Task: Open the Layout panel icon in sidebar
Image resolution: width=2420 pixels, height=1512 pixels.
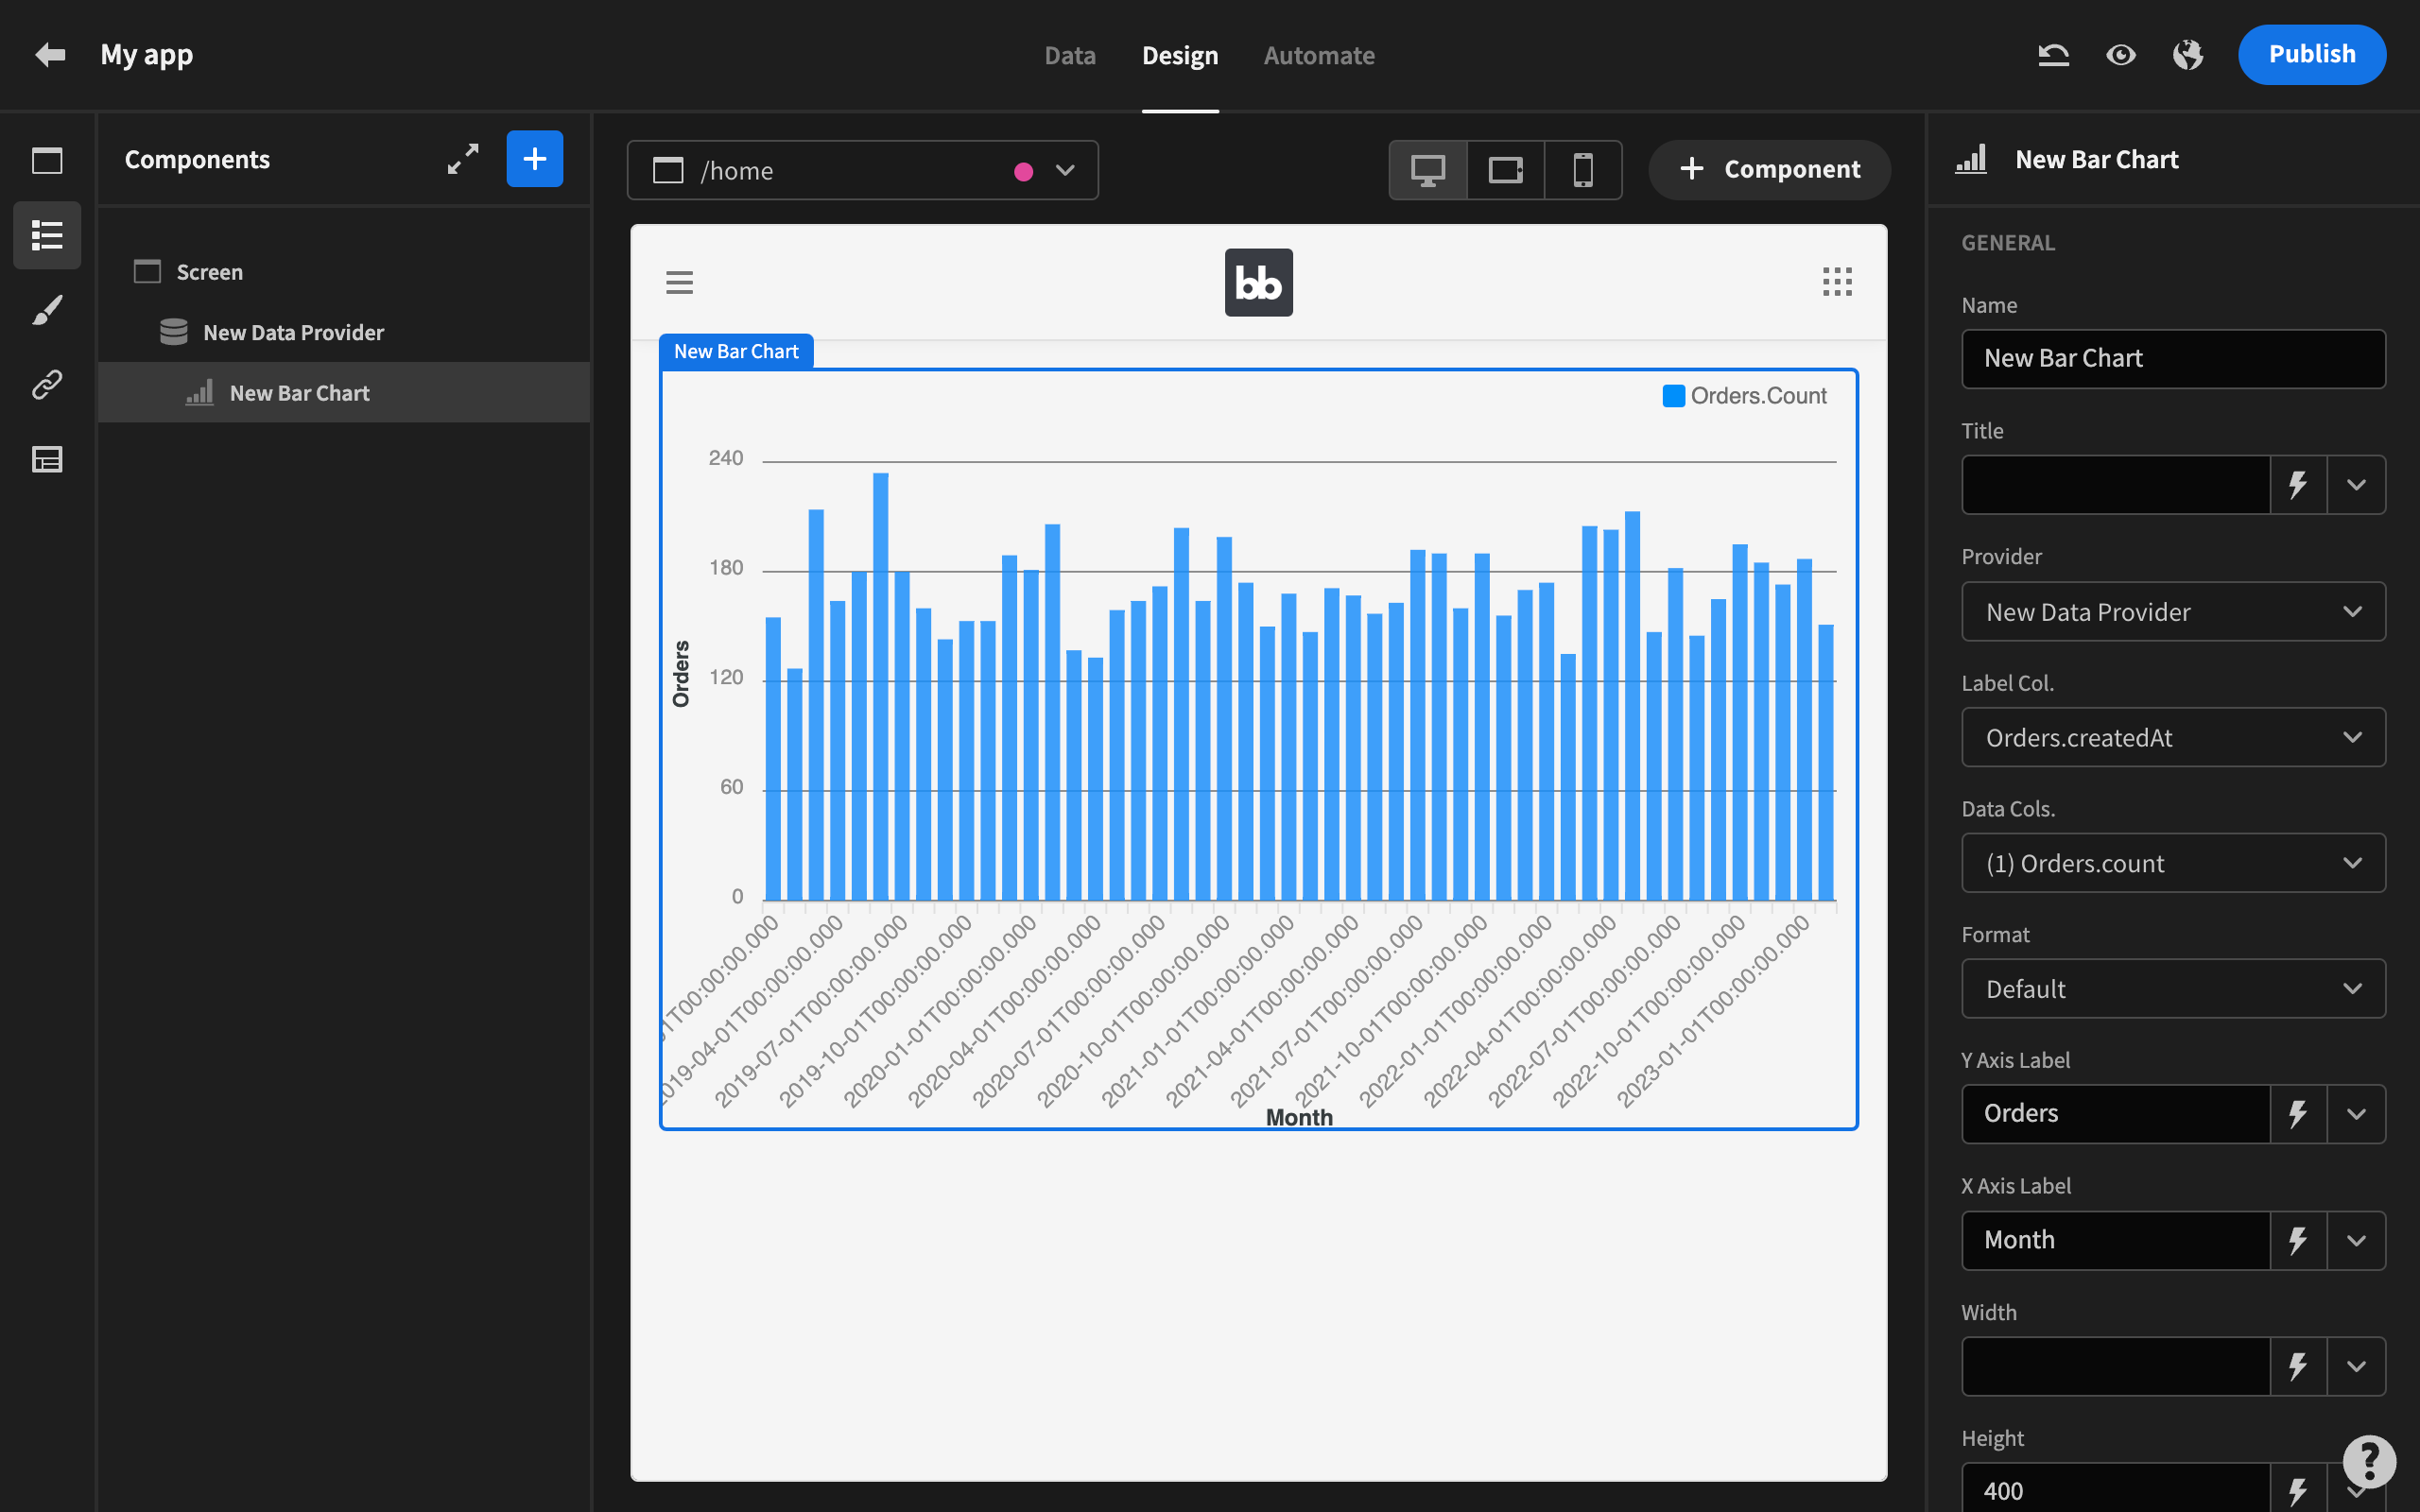Action: [x=47, y=460]
